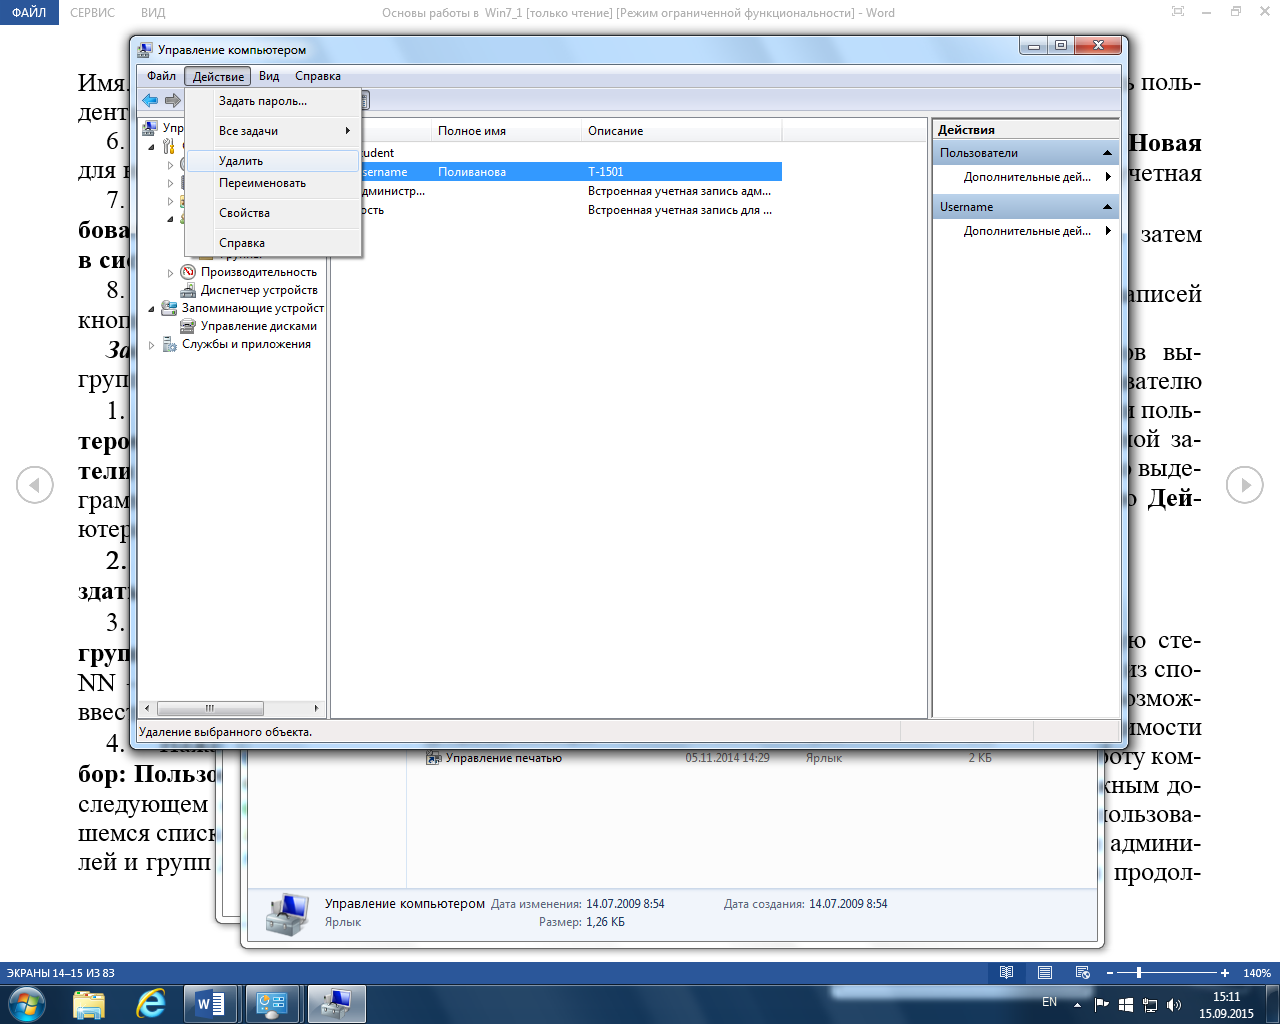1280x1024 pixels.
Task: Click the tree pane horizontal scrollbar thumb
Action: pyautogui.click(x=210, y=708)
